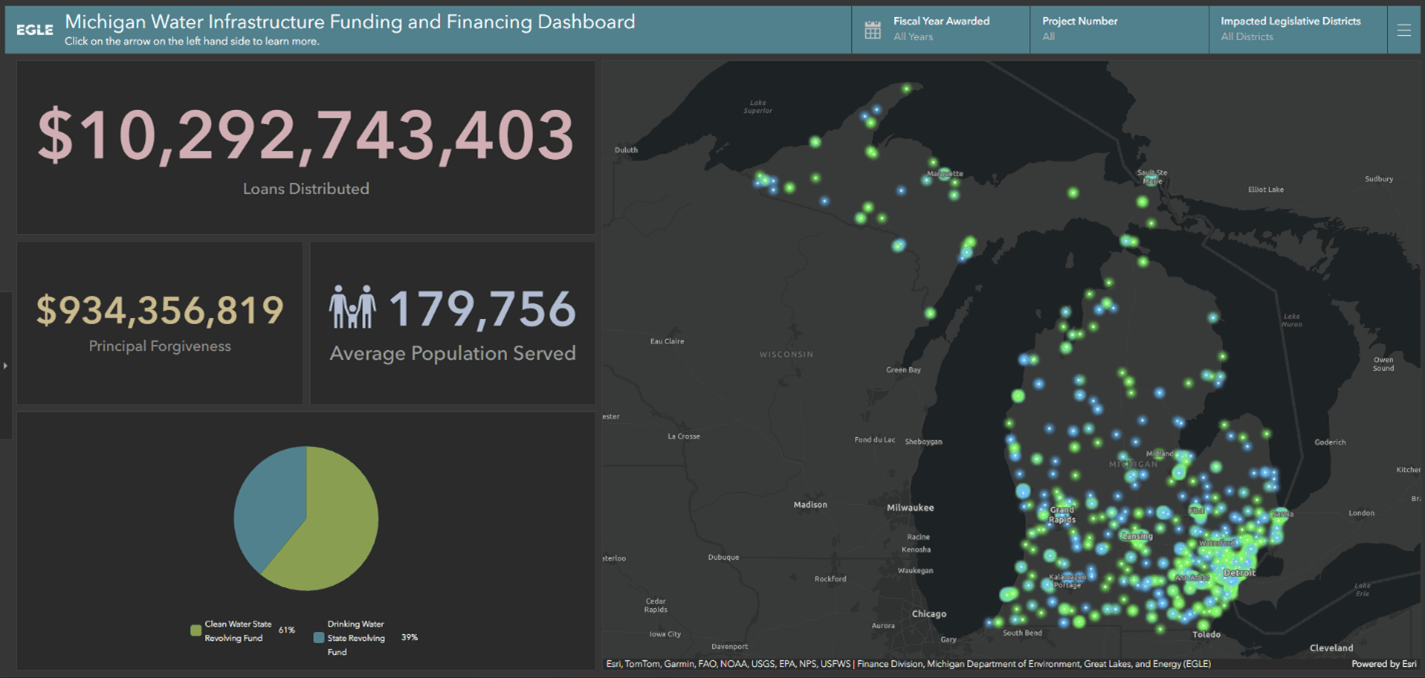1425x678 pixels.
Task: Open the hamburger menu in the top-right corner
Action: [1404, 29]
